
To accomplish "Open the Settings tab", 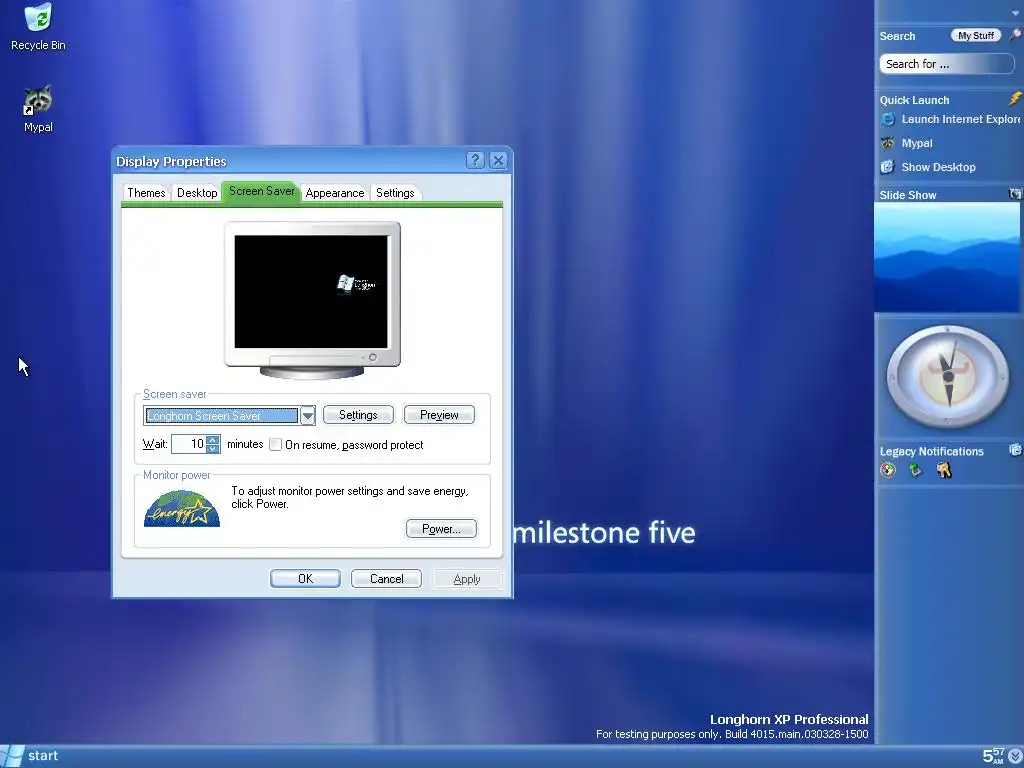I will [x=395, y=193].
